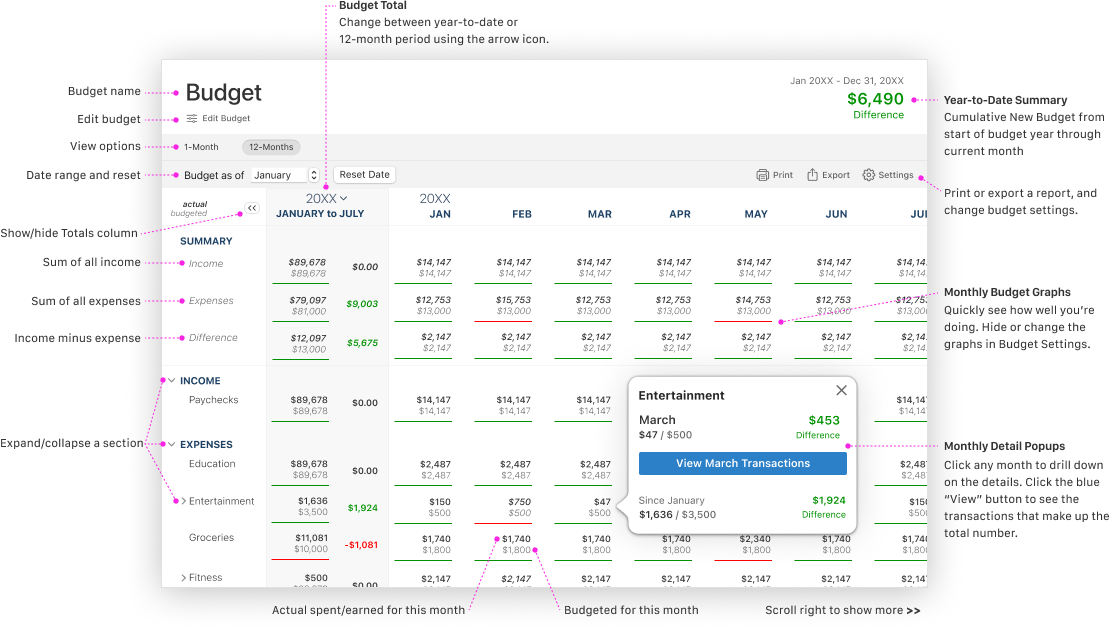Hide the Totals column with double-arrow button
The height and width of the screenshot is (629, 1112).
click(252, 208)
